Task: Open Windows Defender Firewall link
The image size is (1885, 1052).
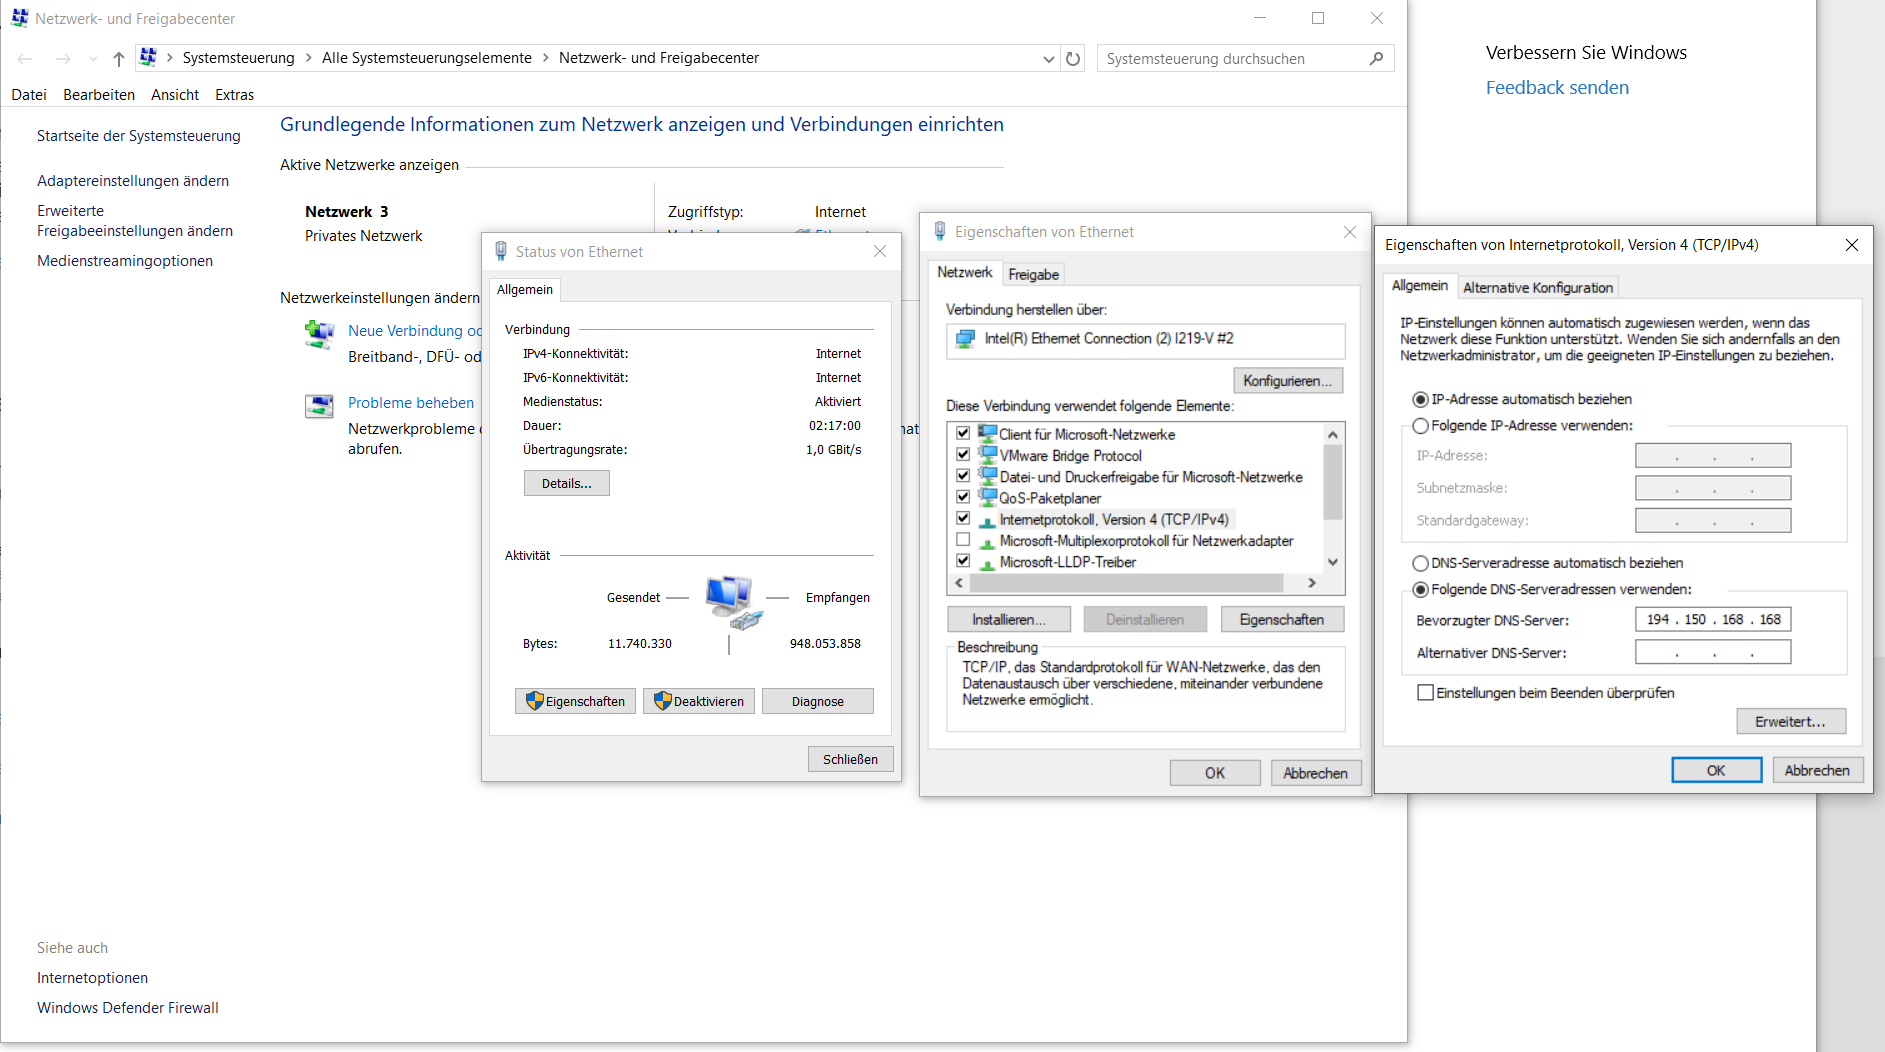Action: (128, 1008)
